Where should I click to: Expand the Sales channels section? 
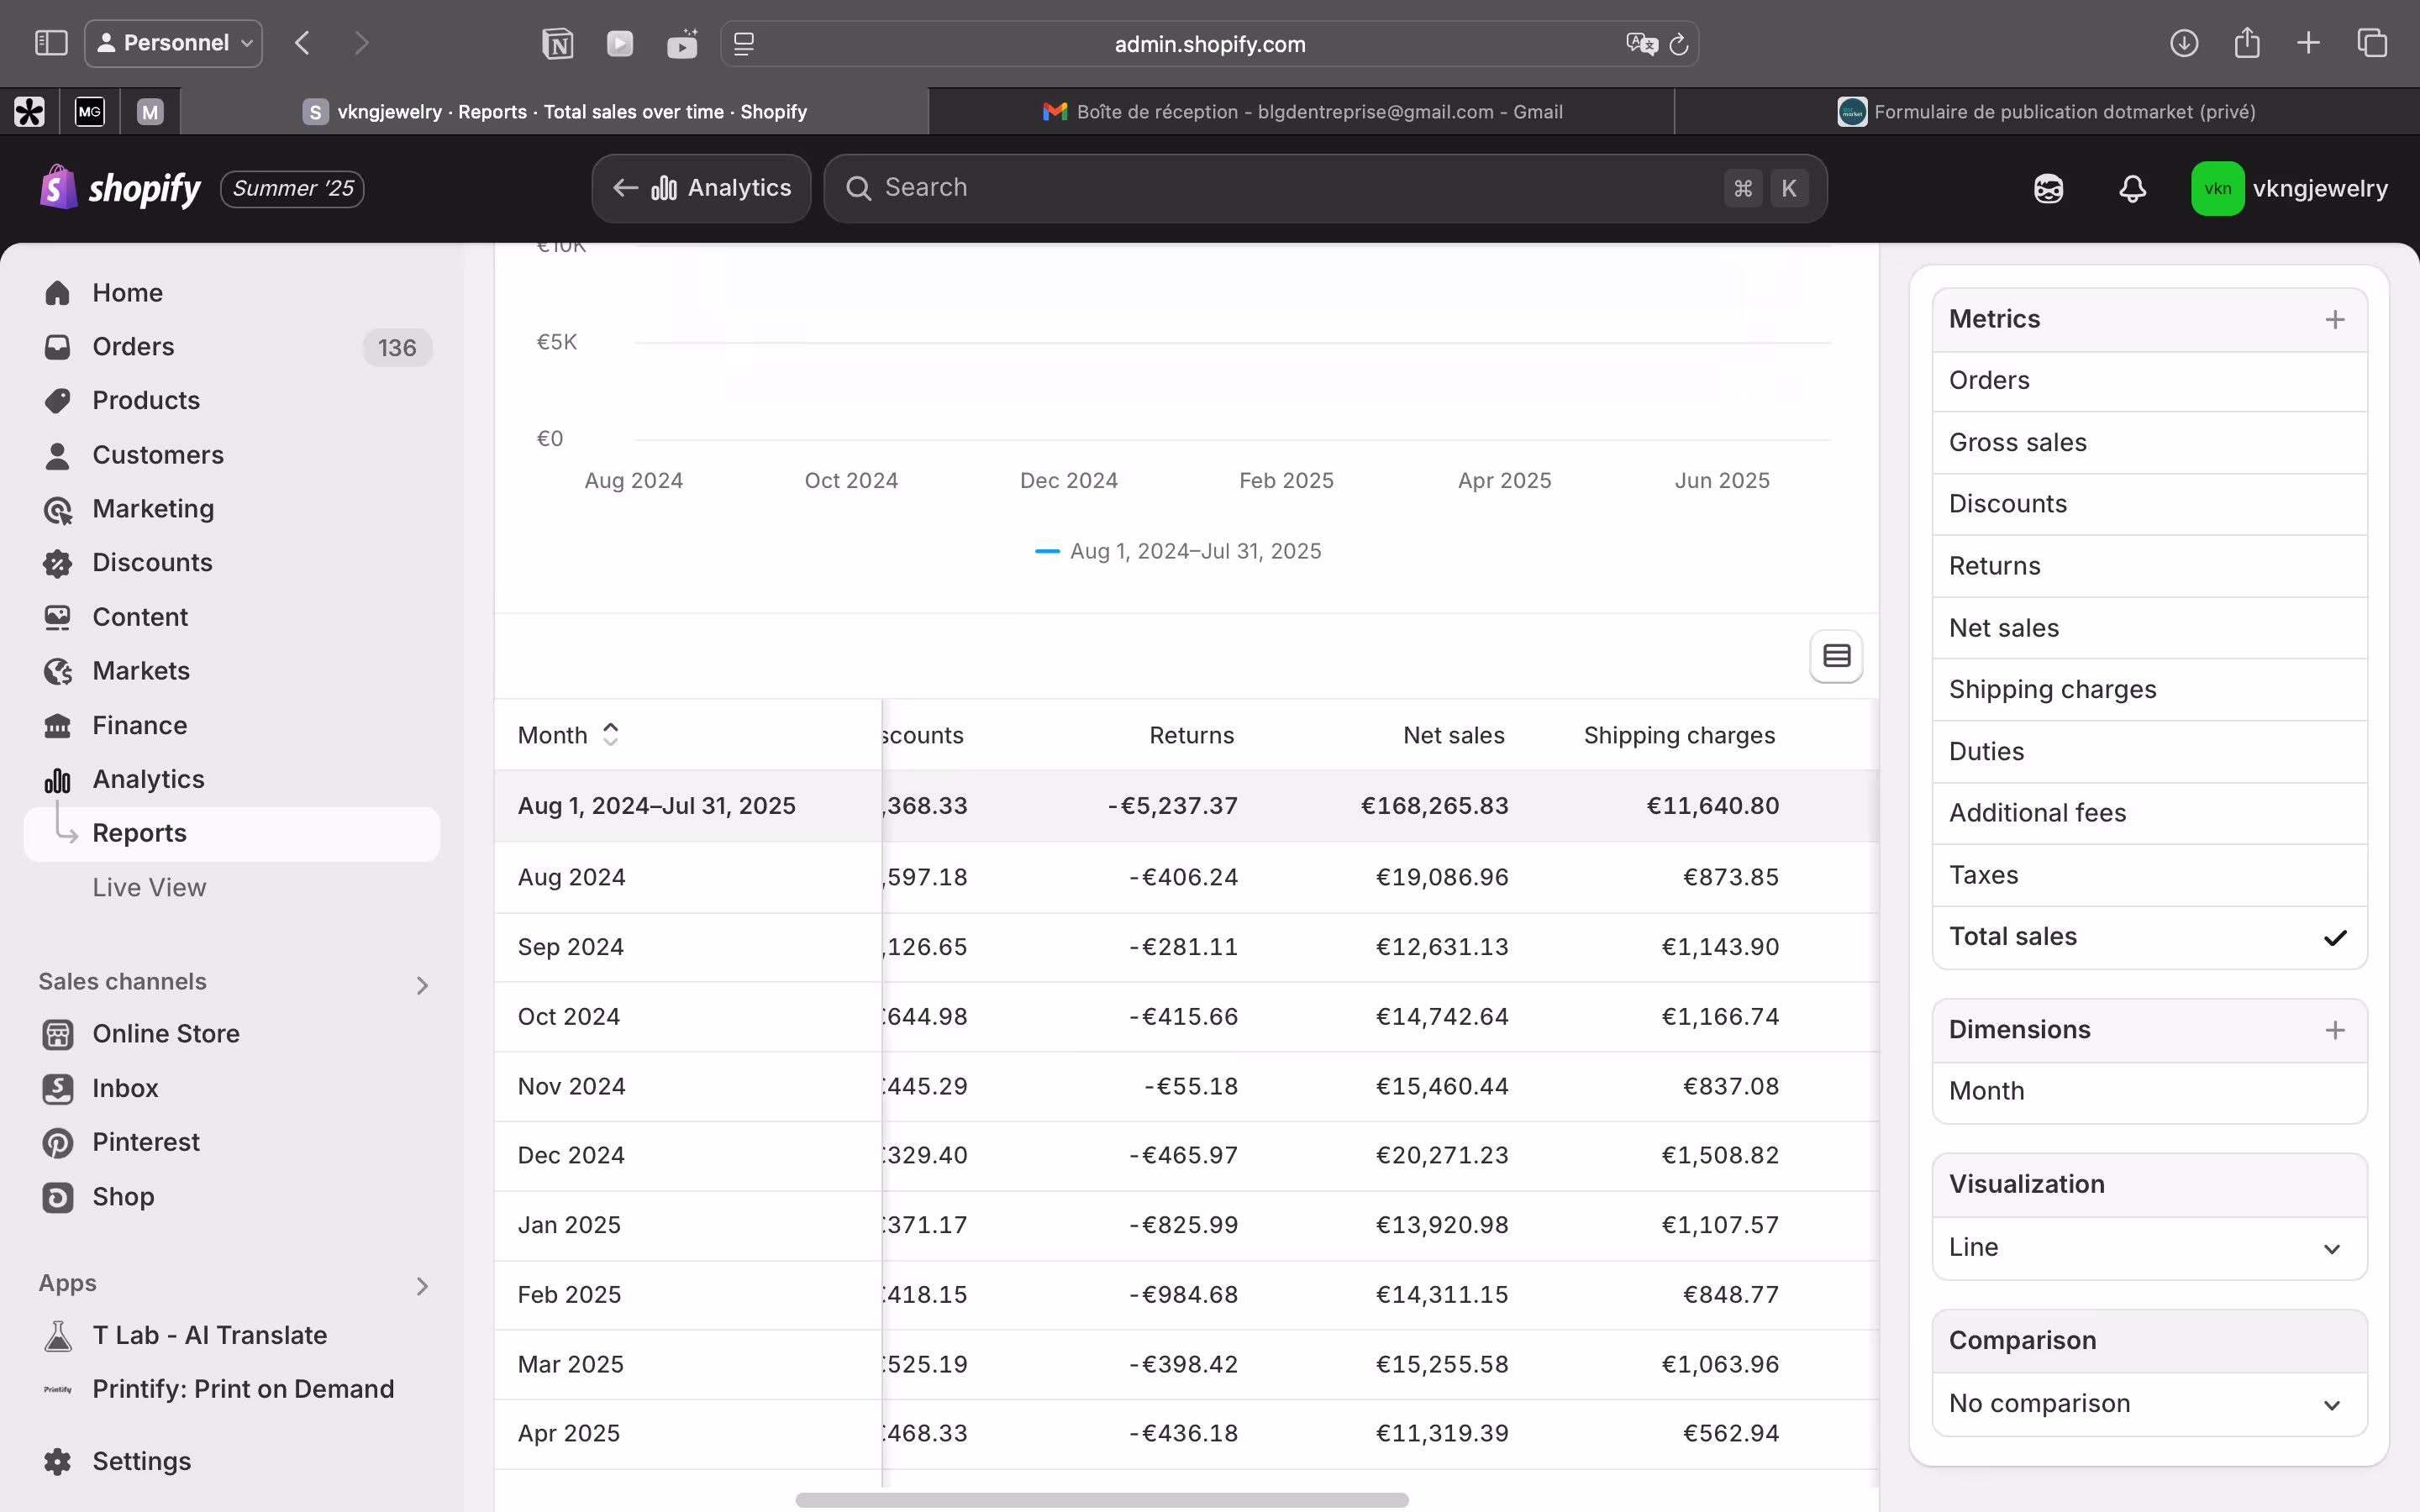(422, 985)
